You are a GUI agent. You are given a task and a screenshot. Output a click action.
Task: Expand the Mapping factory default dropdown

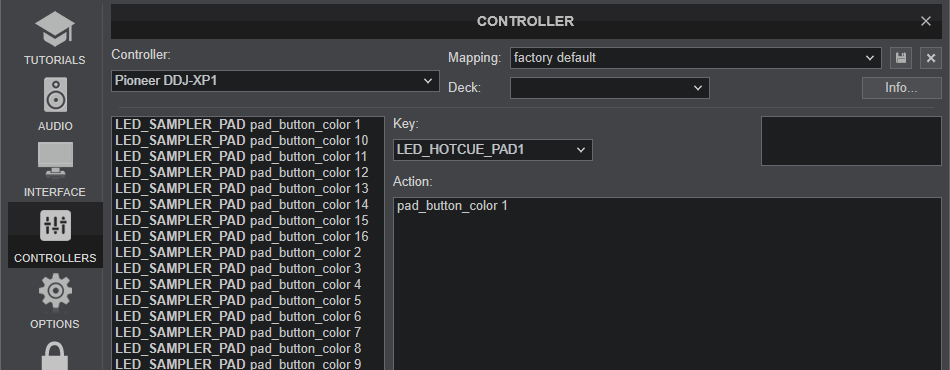(696, 58)
